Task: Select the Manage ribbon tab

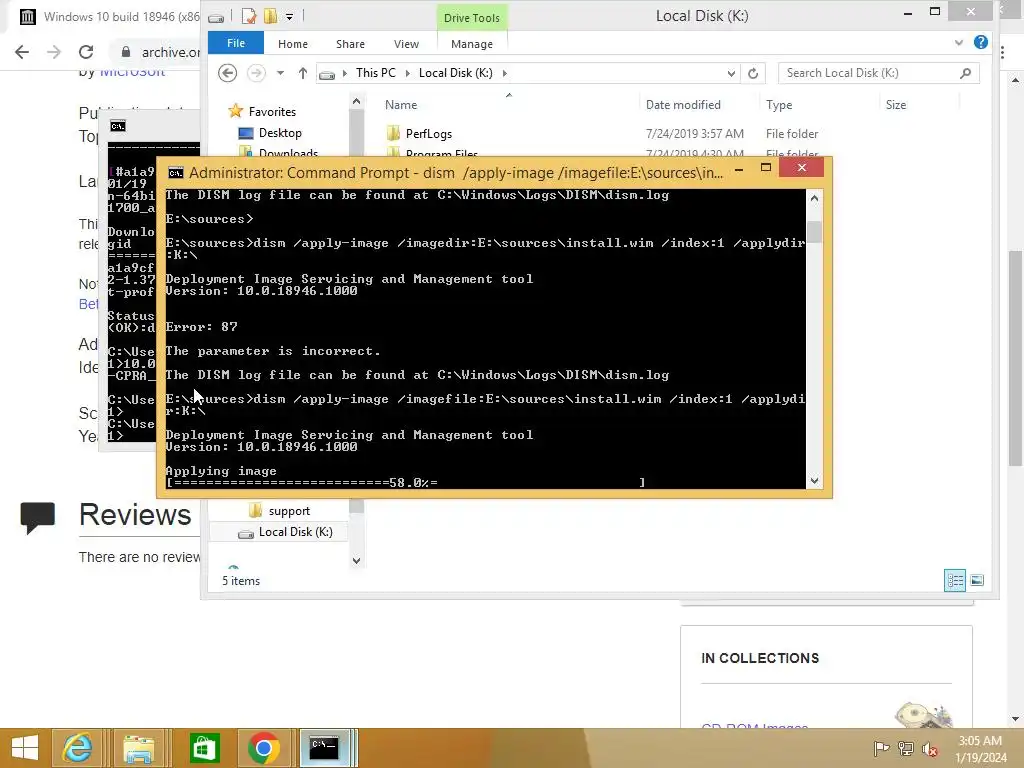Action: click(472, 44)
